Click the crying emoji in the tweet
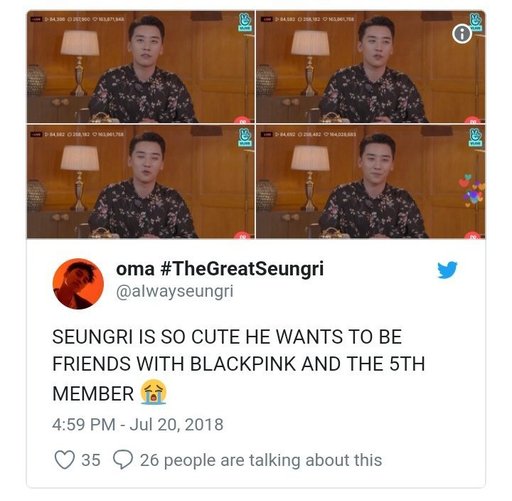 click(x=154, y=392)
